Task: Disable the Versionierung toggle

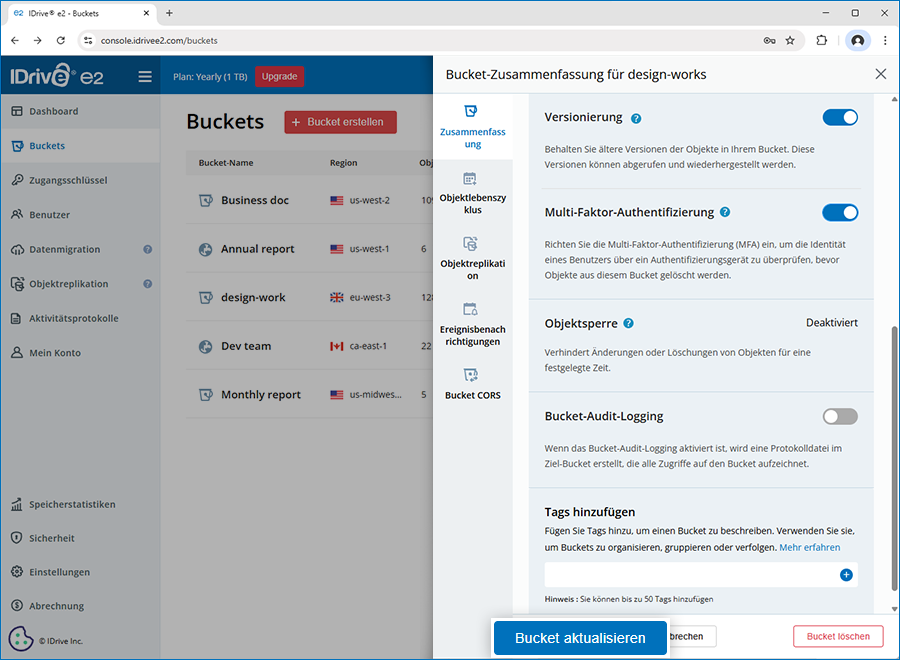Action: (x=840, y=118)
